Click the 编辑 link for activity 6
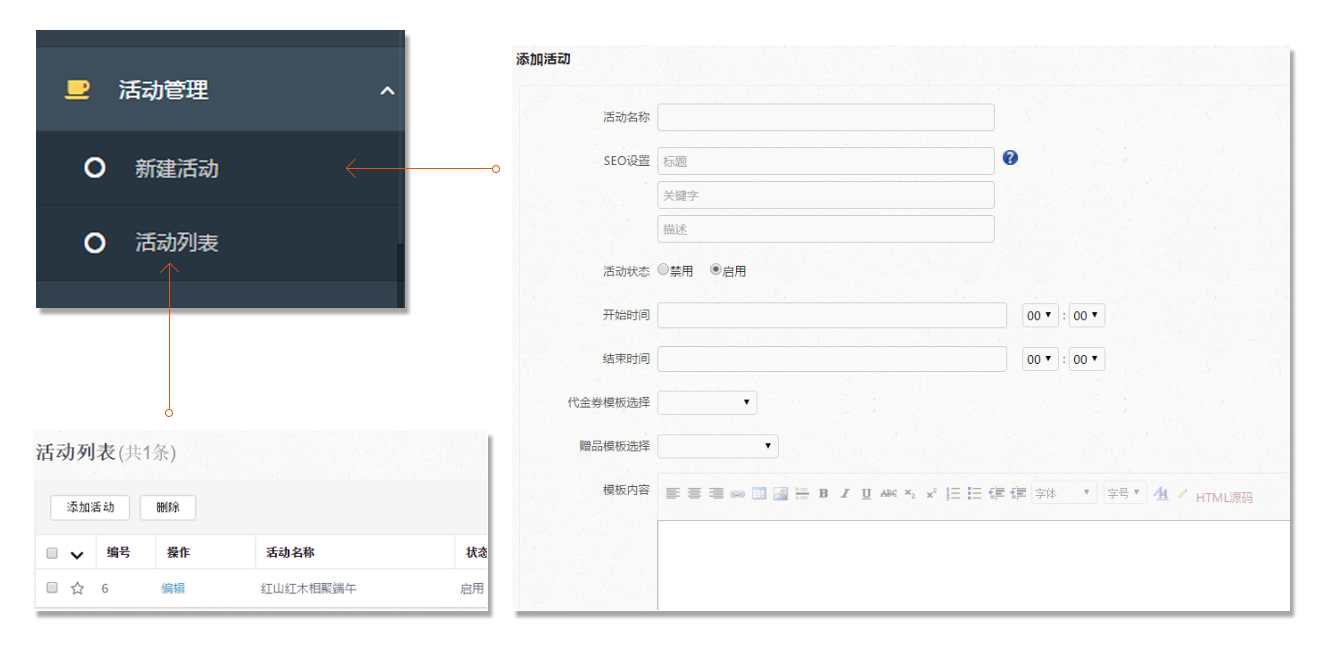Screen dimensions: 1320x647 [x=173, y=589]
